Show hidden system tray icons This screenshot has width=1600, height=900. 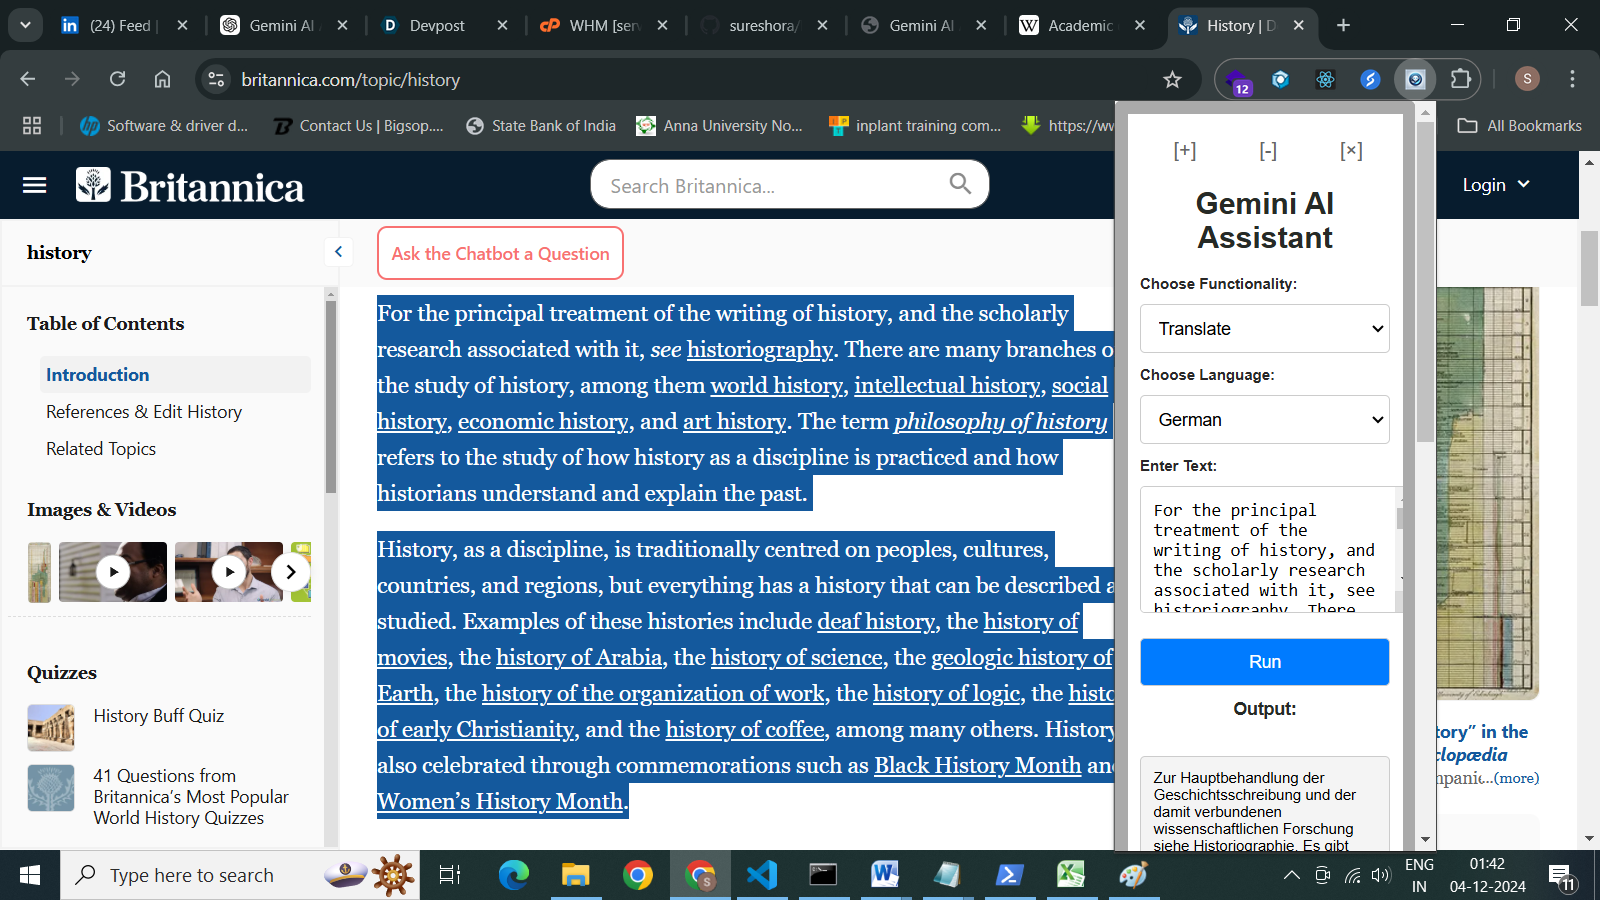tap(1292, 875)
